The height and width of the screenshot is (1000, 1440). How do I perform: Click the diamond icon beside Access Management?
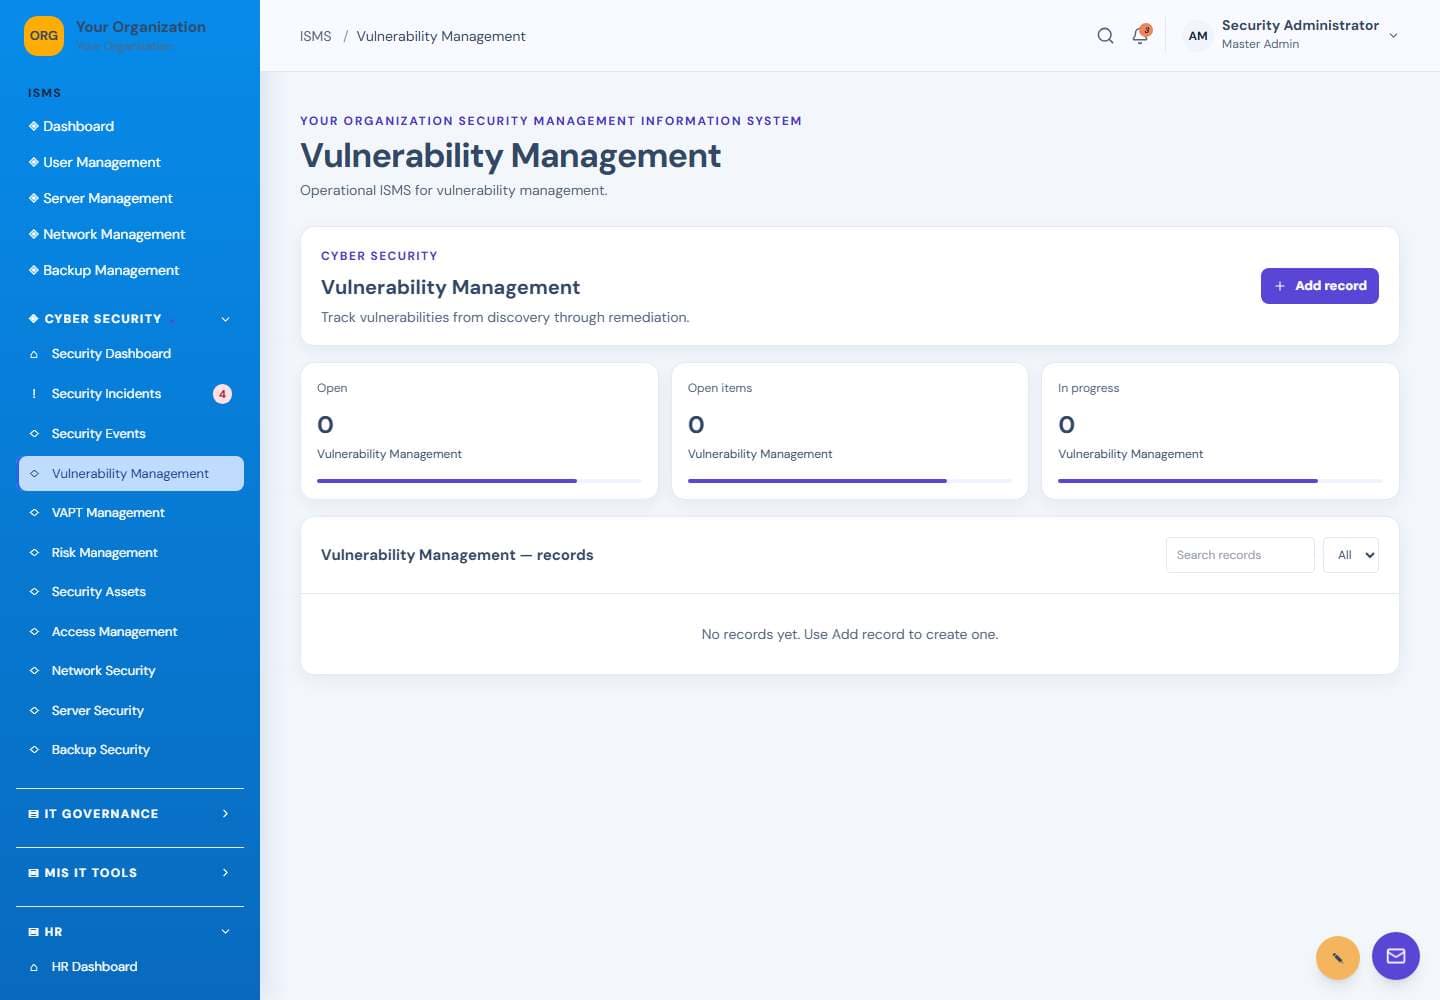(x=34, y=632)
